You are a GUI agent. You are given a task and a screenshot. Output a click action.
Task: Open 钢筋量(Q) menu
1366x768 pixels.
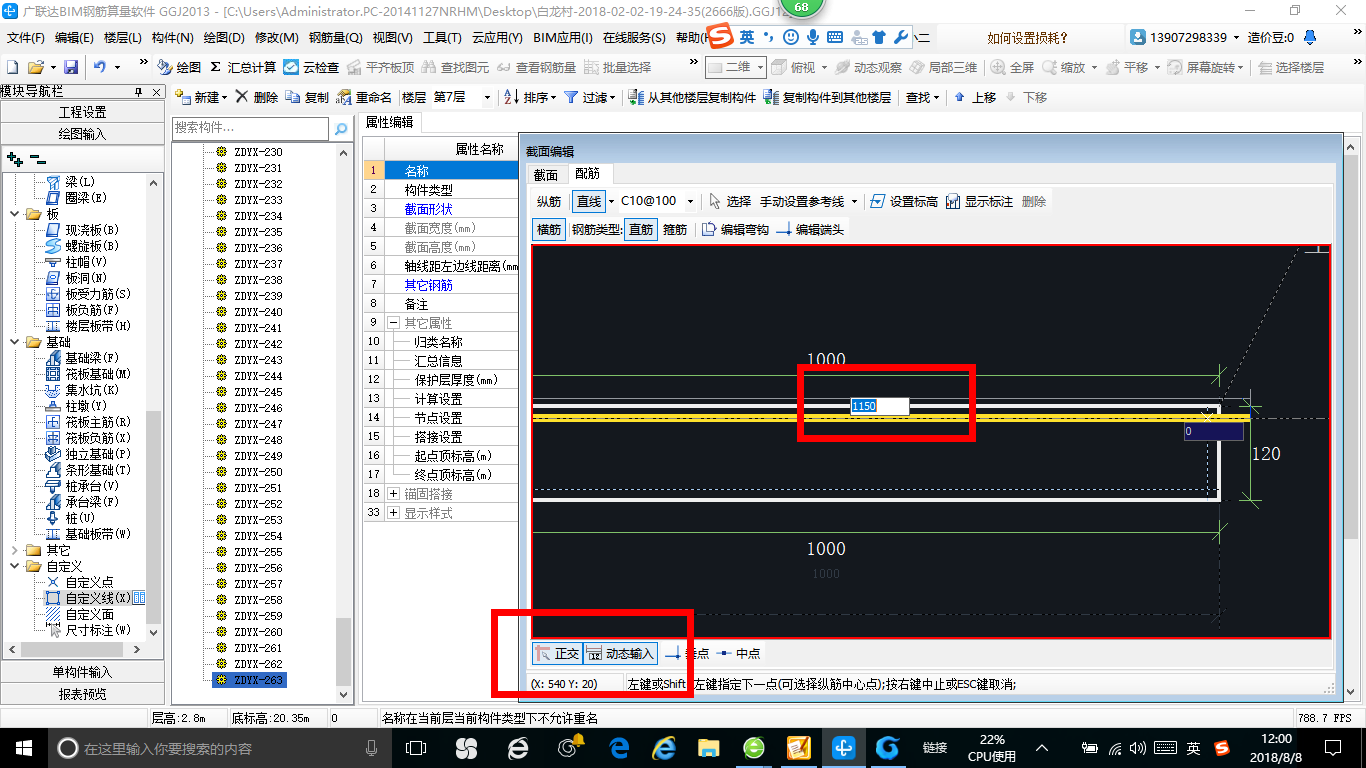click(335, 38)
